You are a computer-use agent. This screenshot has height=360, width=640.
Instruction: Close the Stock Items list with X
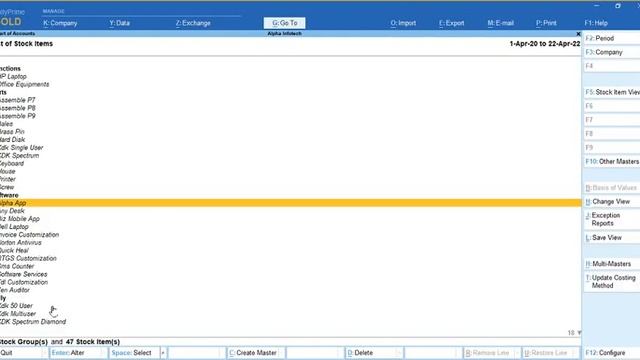tap(578, 34)
